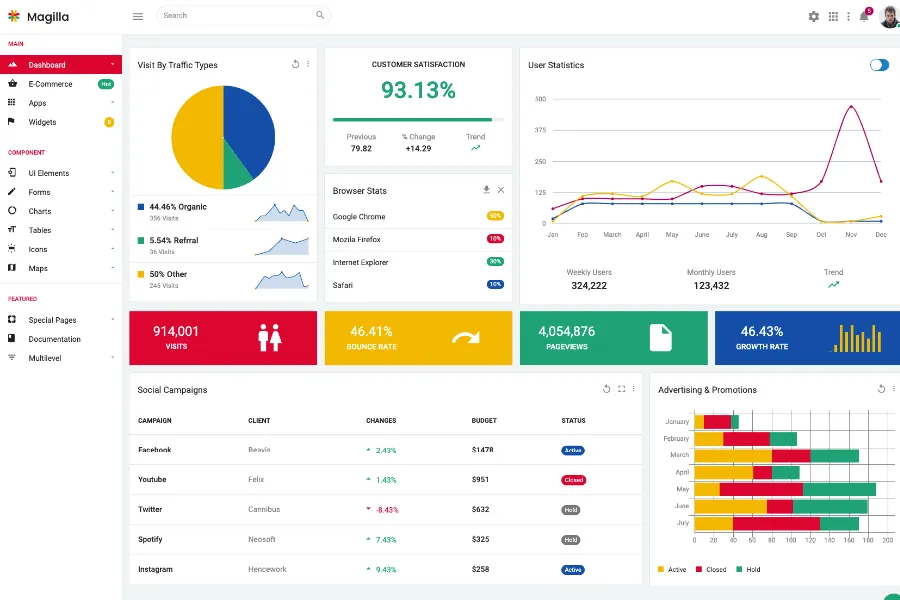Toggle Active series in chart legend
The height and width of the screenshot is (600, 900).
click(671, 569)
